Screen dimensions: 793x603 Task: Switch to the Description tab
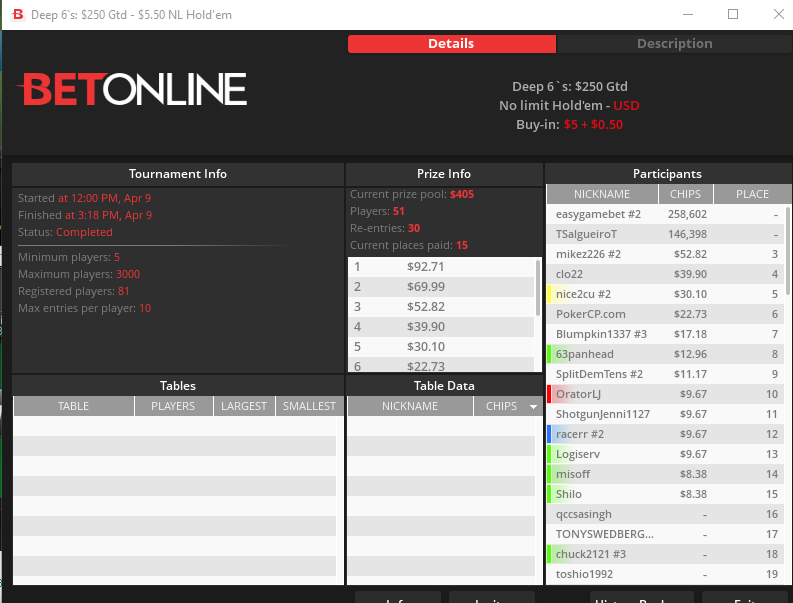(x=674, y=44)
